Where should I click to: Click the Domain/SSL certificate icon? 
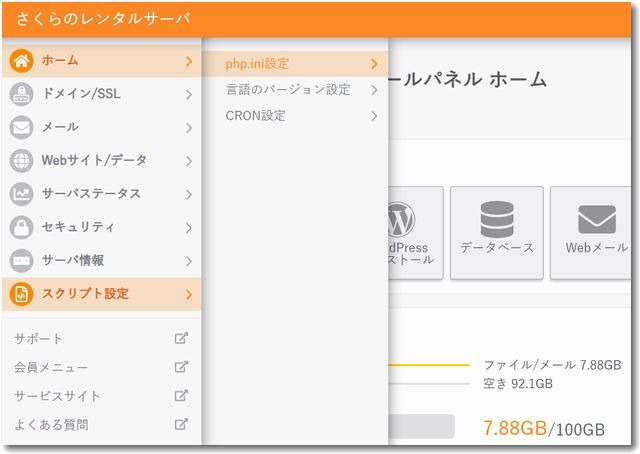[21, 94]
